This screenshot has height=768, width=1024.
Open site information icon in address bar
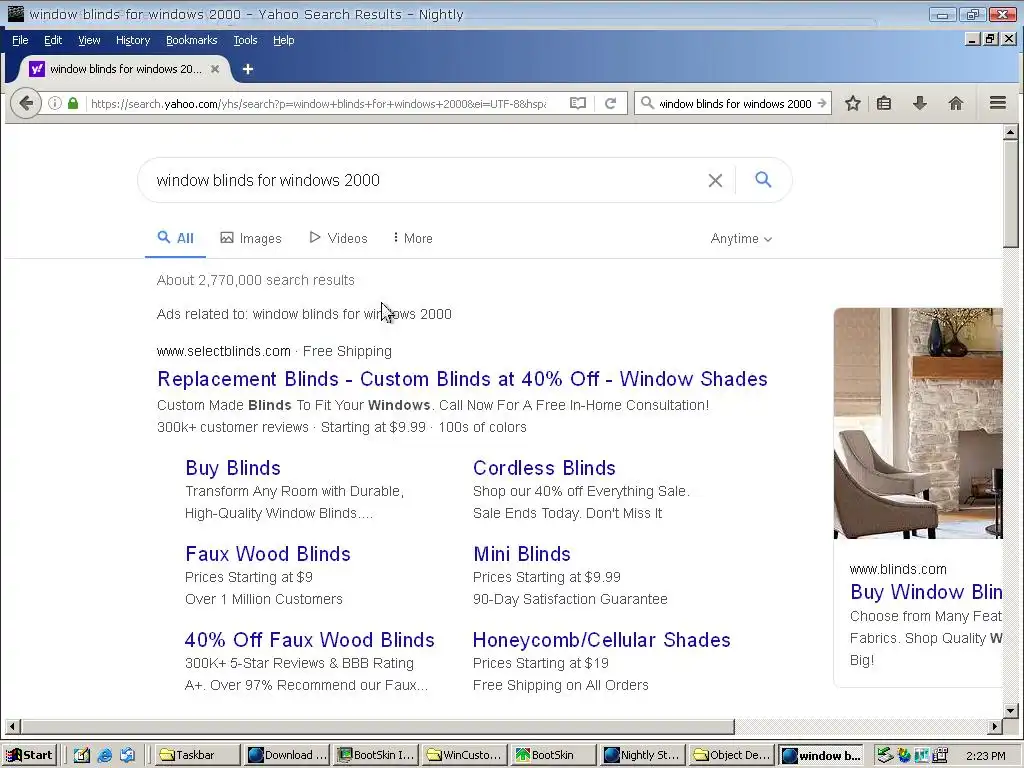[x=55, y=103]
